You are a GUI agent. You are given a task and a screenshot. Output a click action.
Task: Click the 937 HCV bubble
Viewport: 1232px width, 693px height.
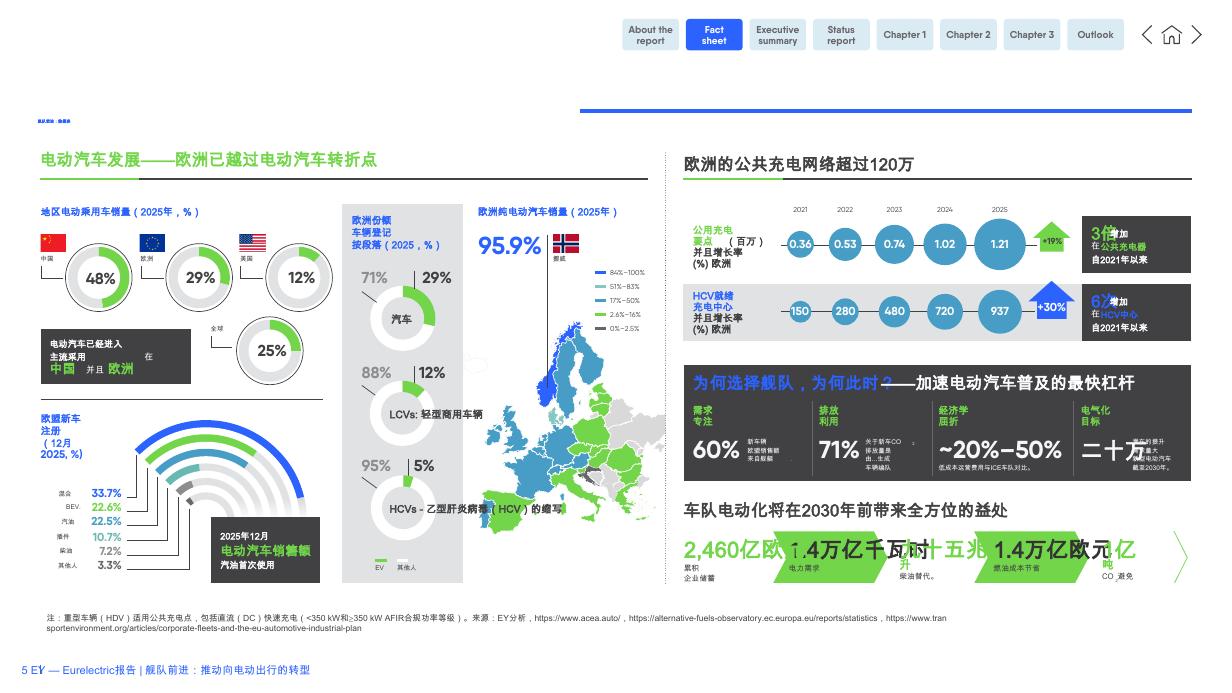1000,311
